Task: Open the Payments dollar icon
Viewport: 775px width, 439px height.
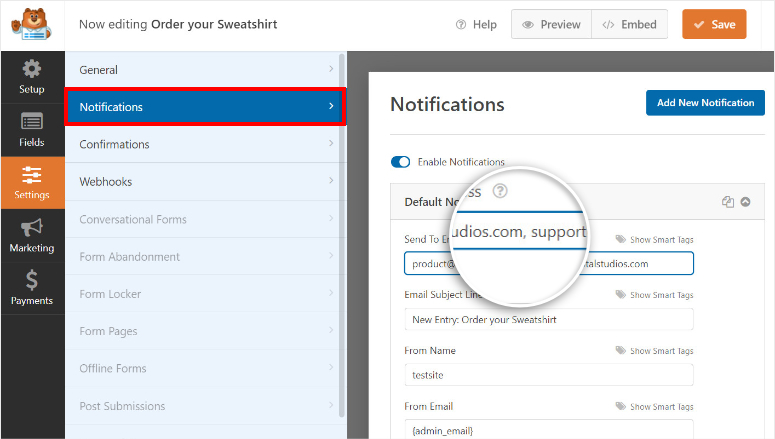Action: coord(31,288)
